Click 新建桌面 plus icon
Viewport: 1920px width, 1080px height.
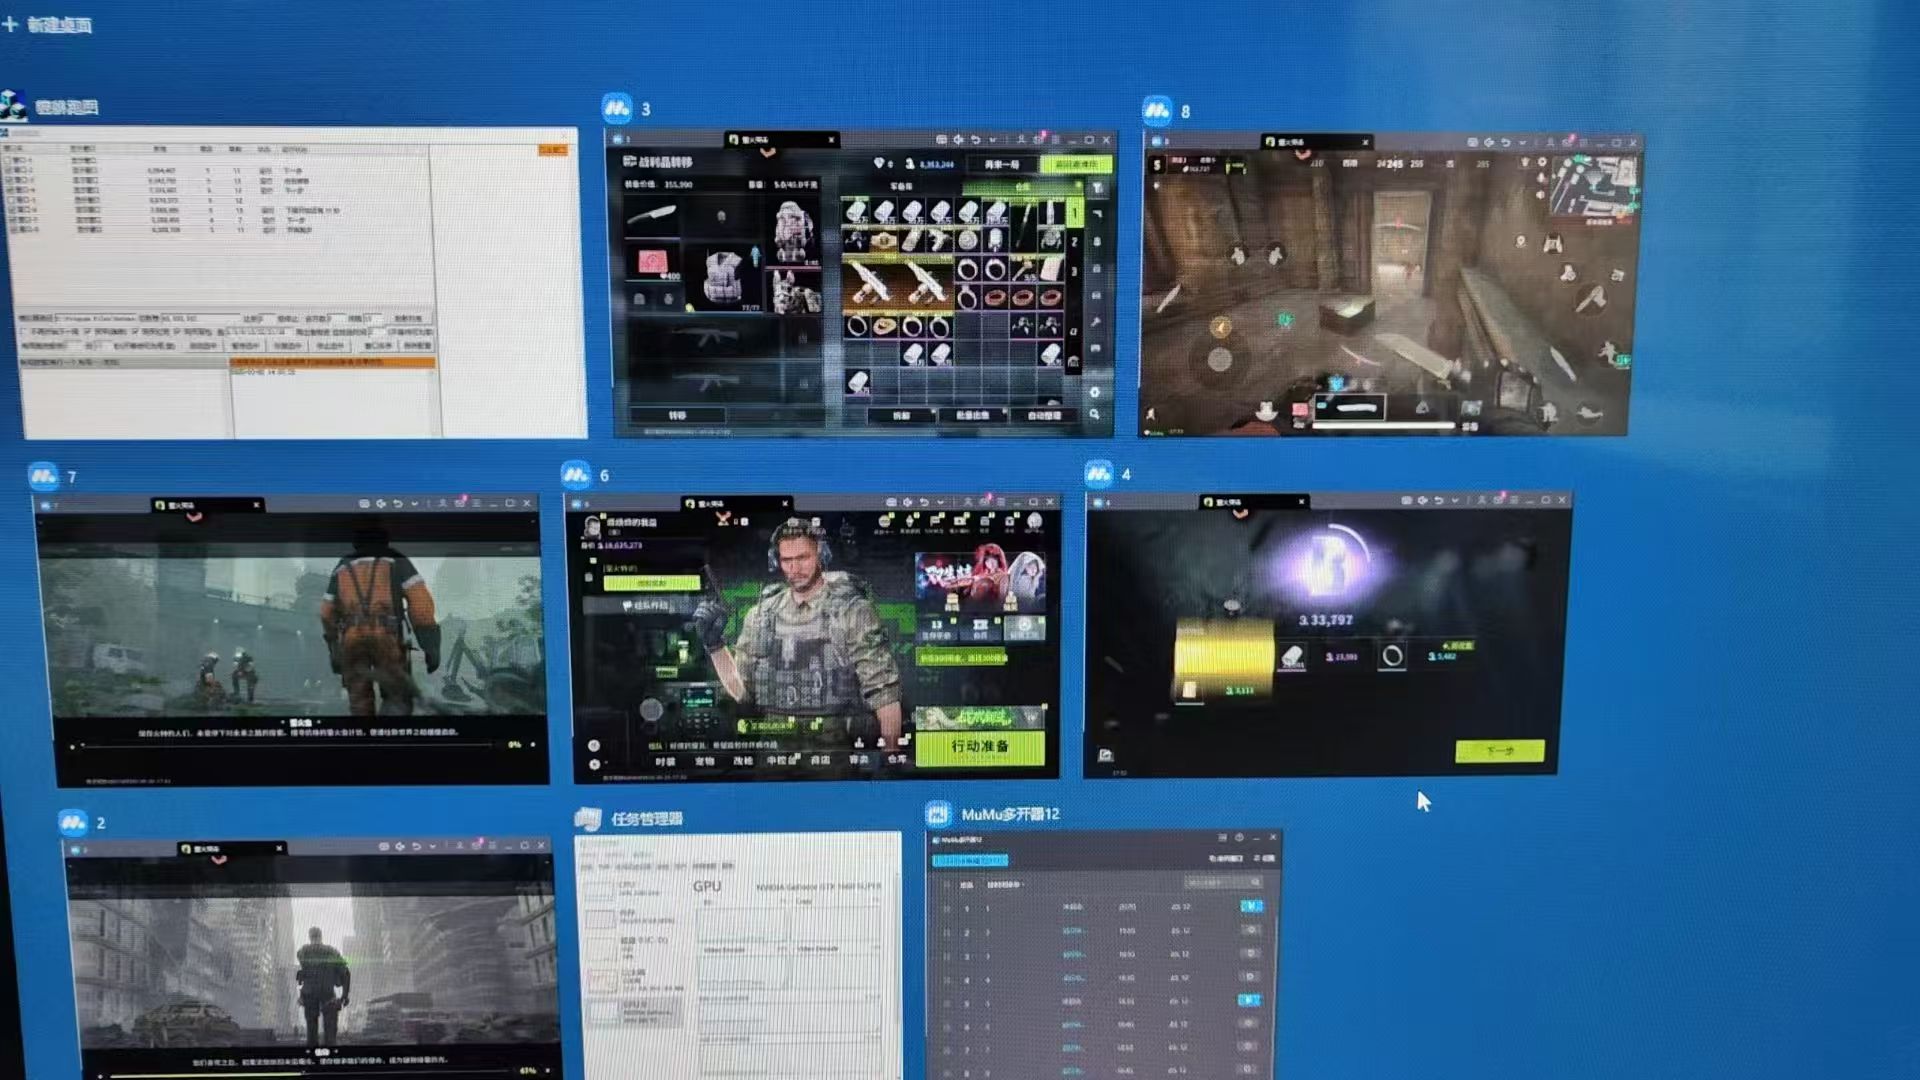point(11,23)
